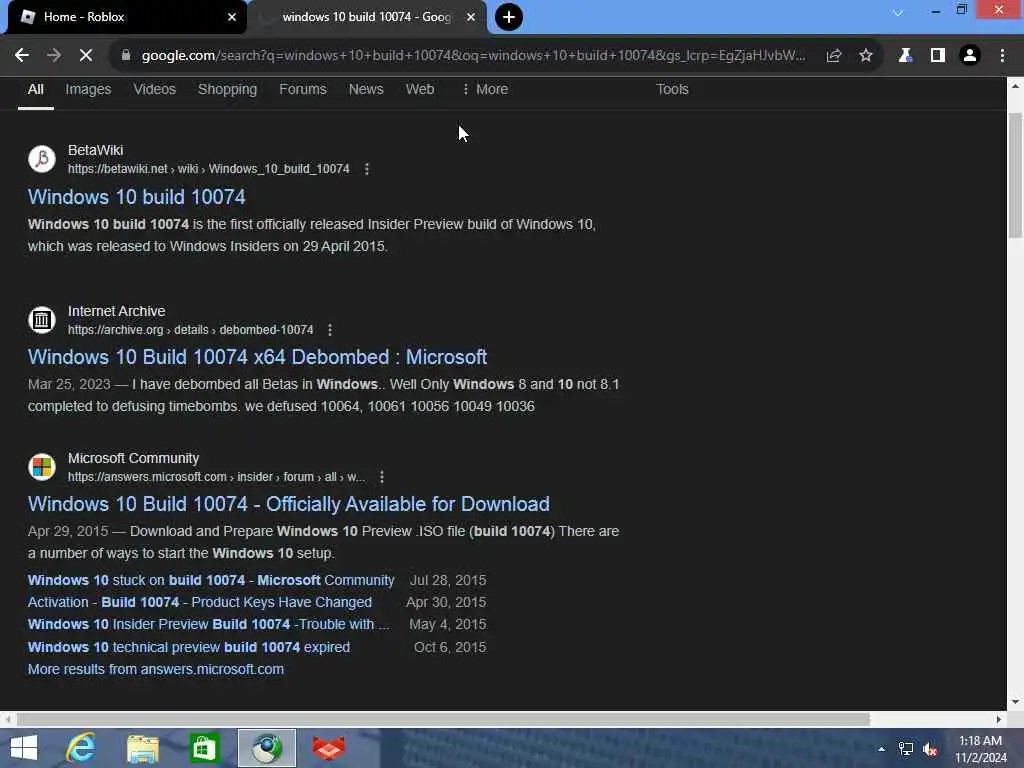
Task: Open the Chrome Labs flask icon
Action: click(904, 56)
